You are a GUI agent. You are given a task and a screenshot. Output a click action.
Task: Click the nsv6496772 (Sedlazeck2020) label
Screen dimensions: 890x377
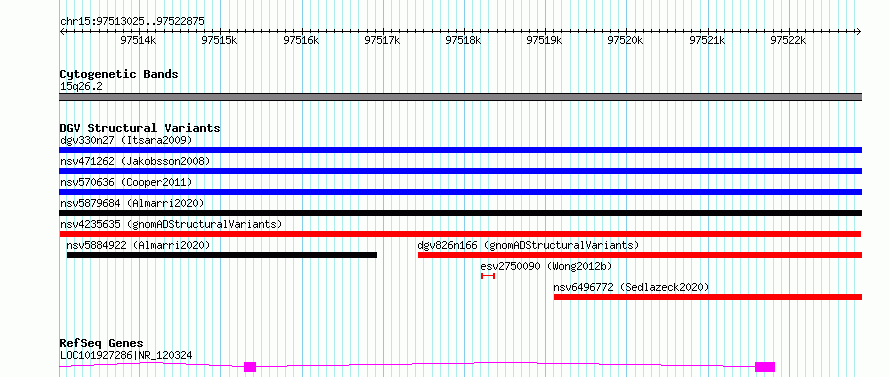tap(631, 287)
